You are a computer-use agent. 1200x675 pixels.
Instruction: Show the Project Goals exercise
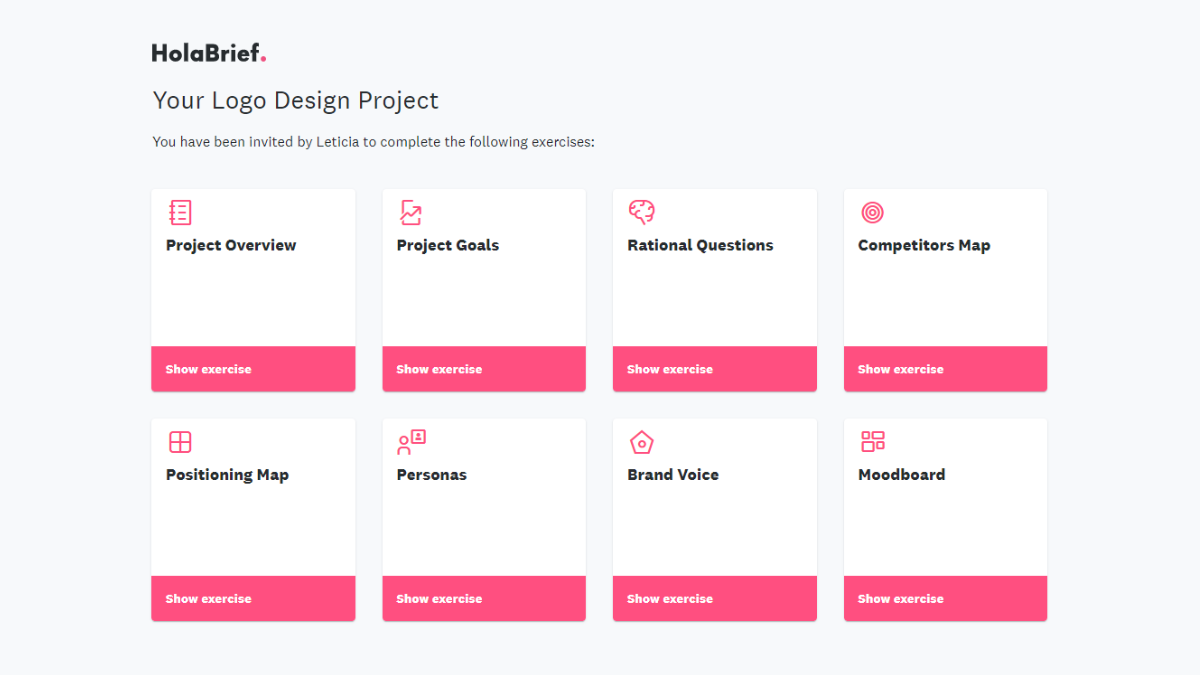483,368
